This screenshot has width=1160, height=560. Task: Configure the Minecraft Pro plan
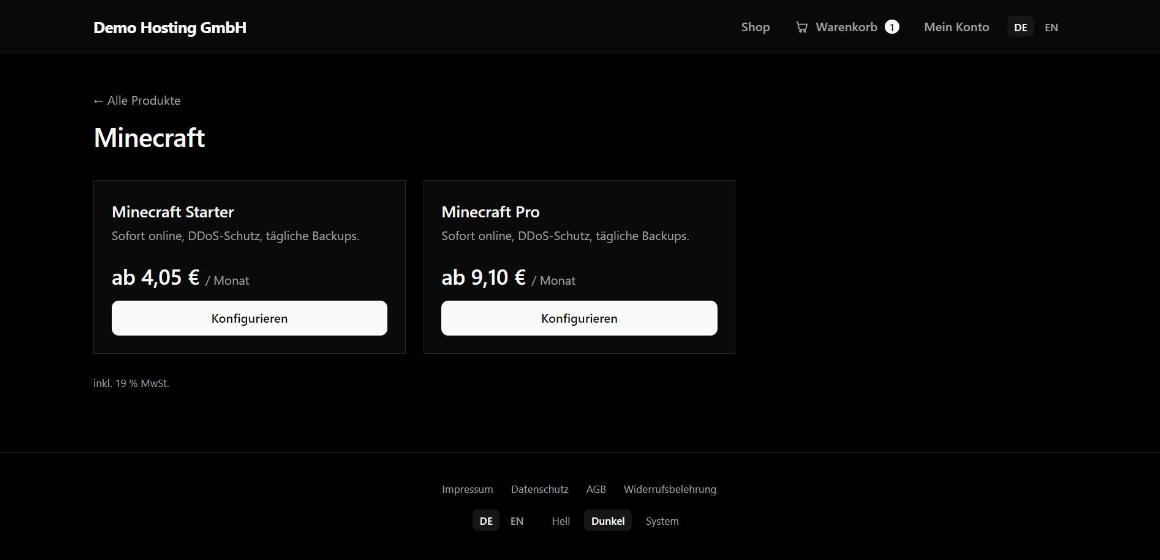tap(579, 318)
